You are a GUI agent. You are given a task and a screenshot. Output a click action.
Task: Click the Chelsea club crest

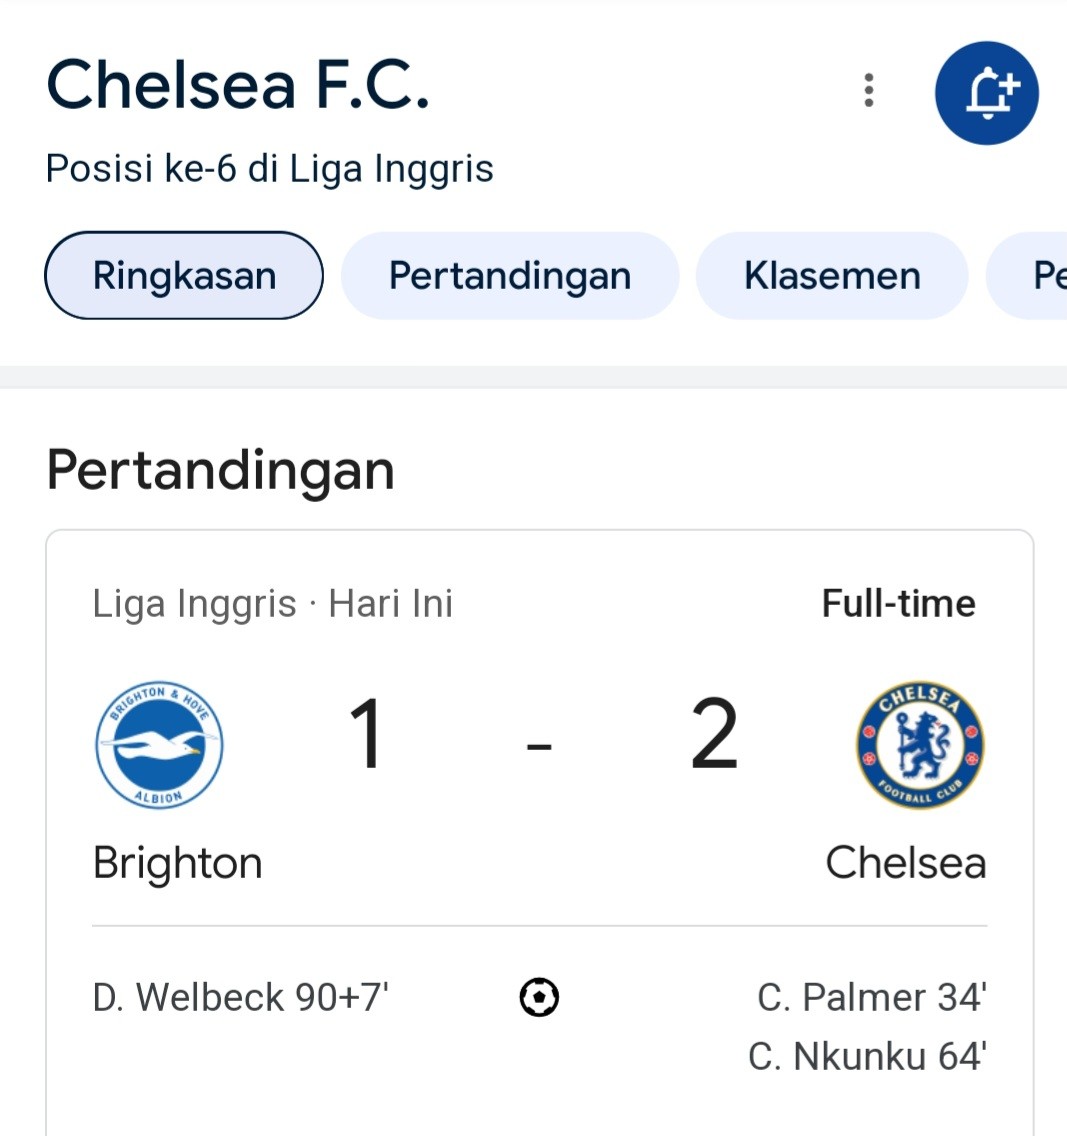[920, 745]
